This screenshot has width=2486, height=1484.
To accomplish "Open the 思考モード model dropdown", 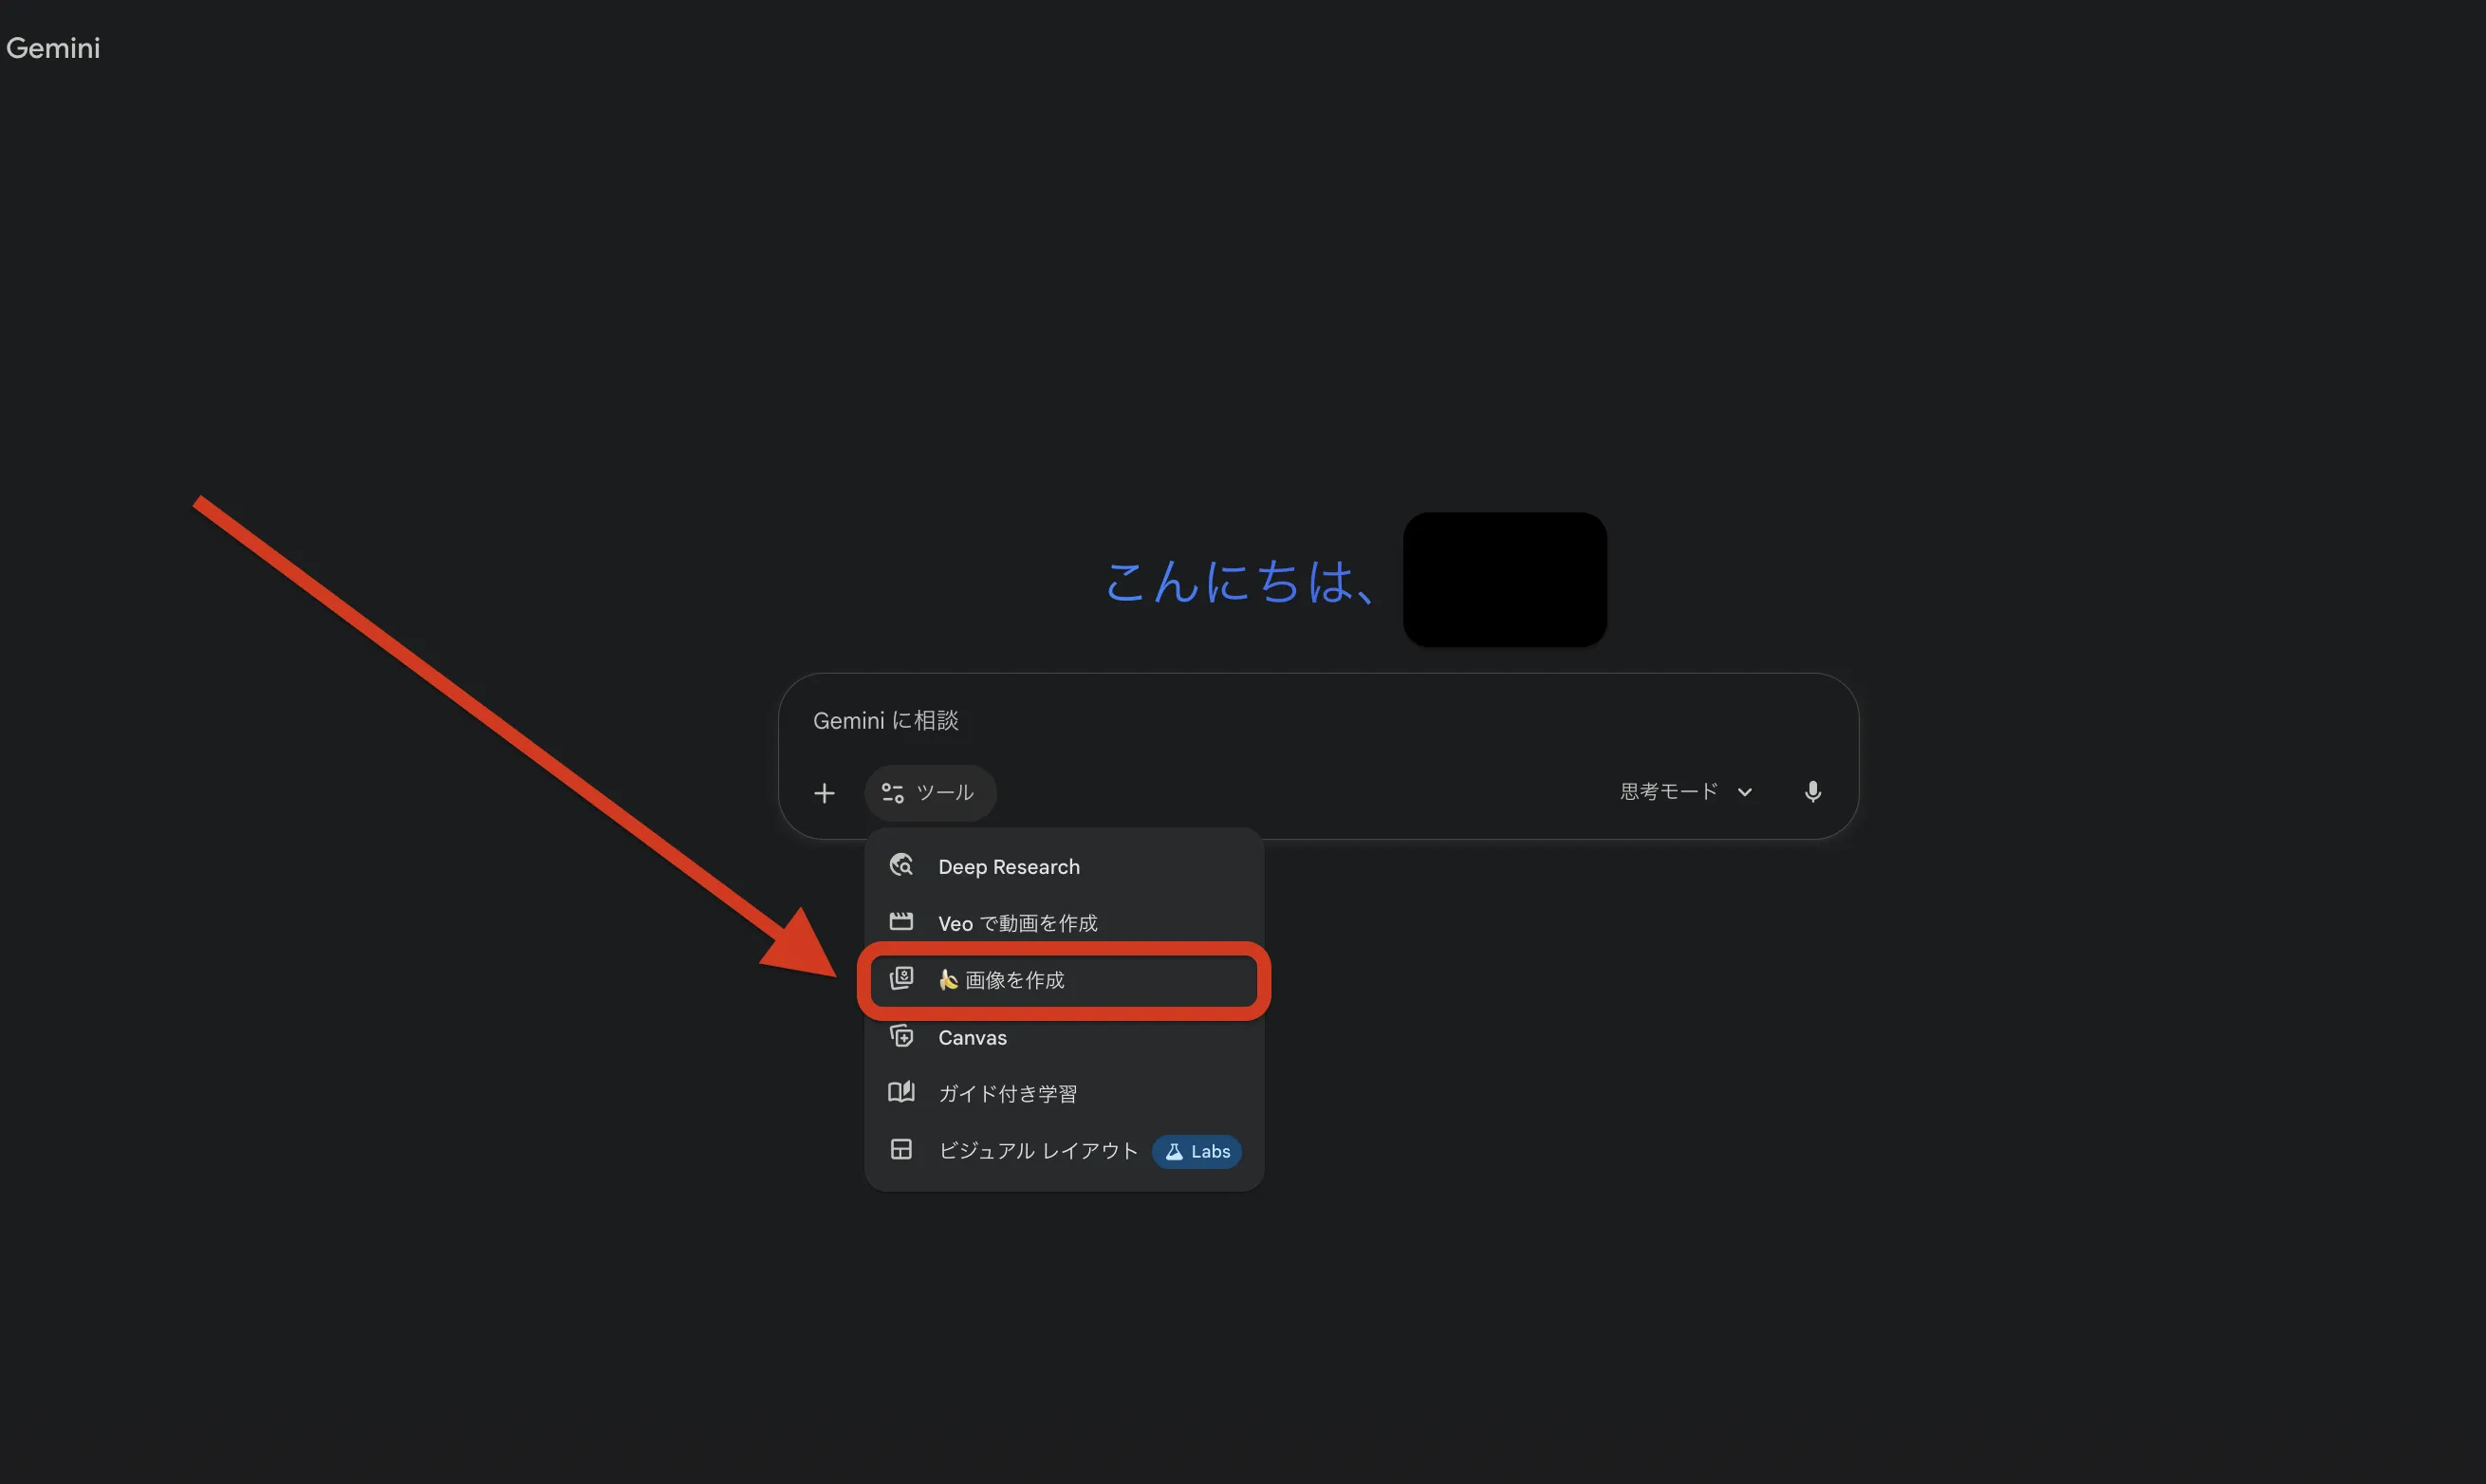I will [1686, 792].
